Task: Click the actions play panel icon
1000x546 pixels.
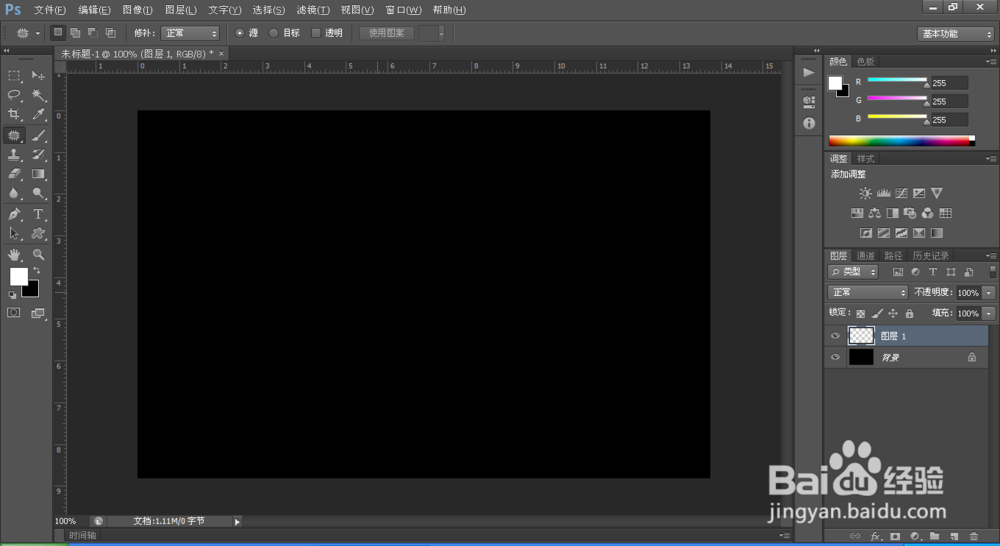Action: 809,72
